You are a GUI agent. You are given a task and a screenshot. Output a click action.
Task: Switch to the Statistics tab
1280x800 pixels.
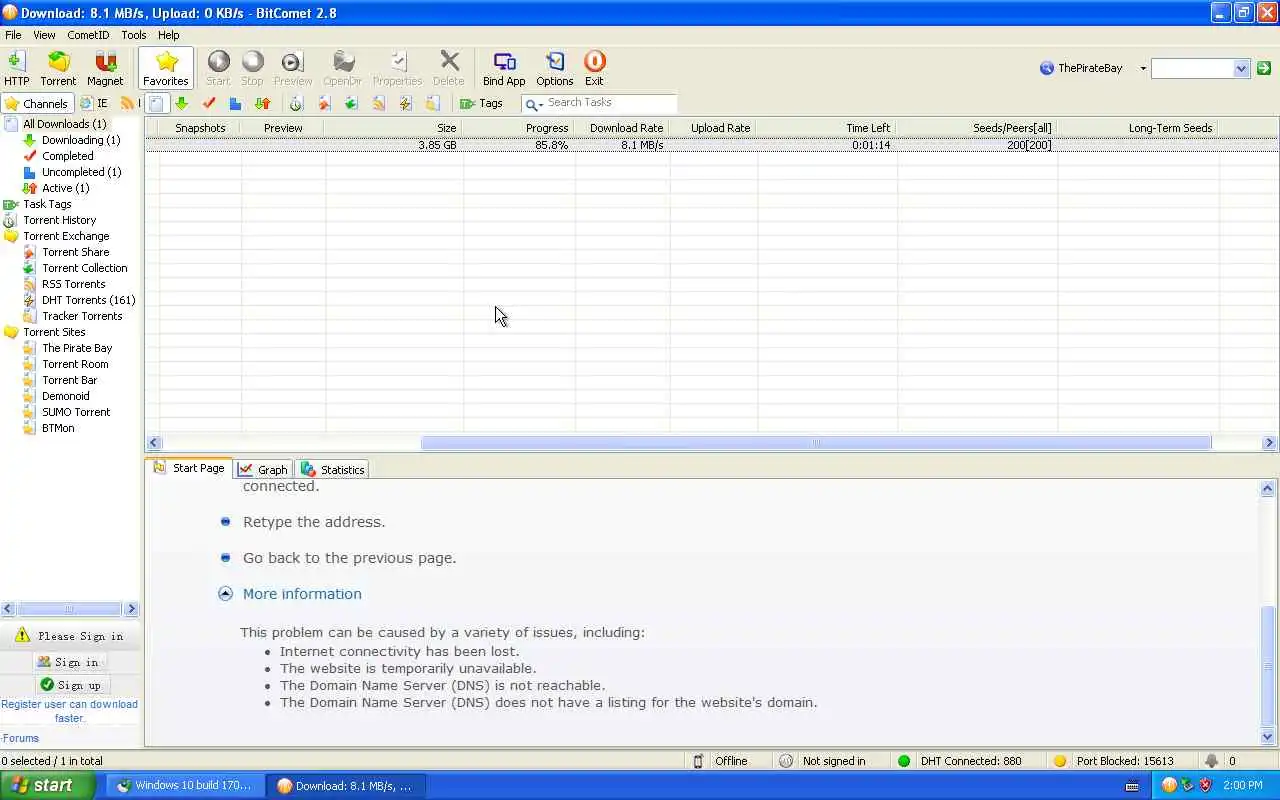pyautogui.click(x=333, y=469)
